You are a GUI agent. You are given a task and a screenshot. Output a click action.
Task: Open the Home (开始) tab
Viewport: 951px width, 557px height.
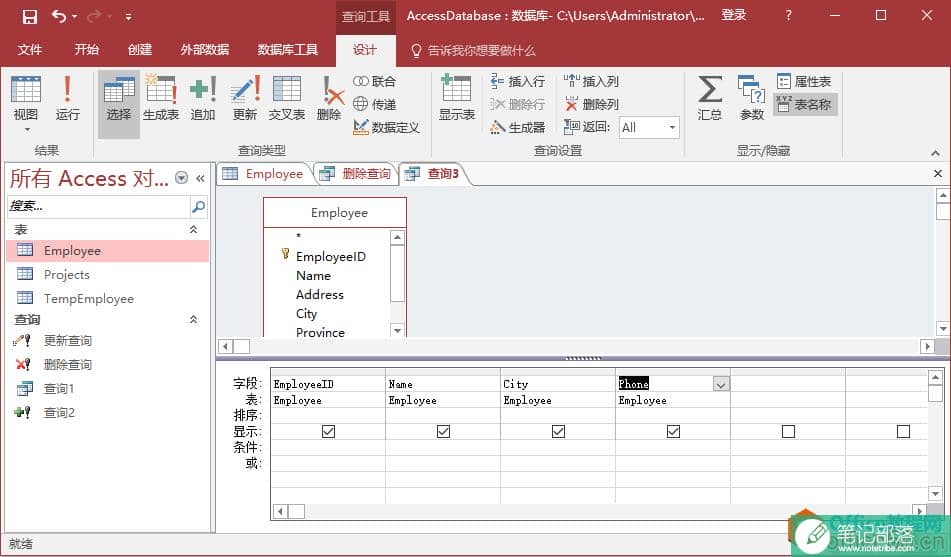87,50
